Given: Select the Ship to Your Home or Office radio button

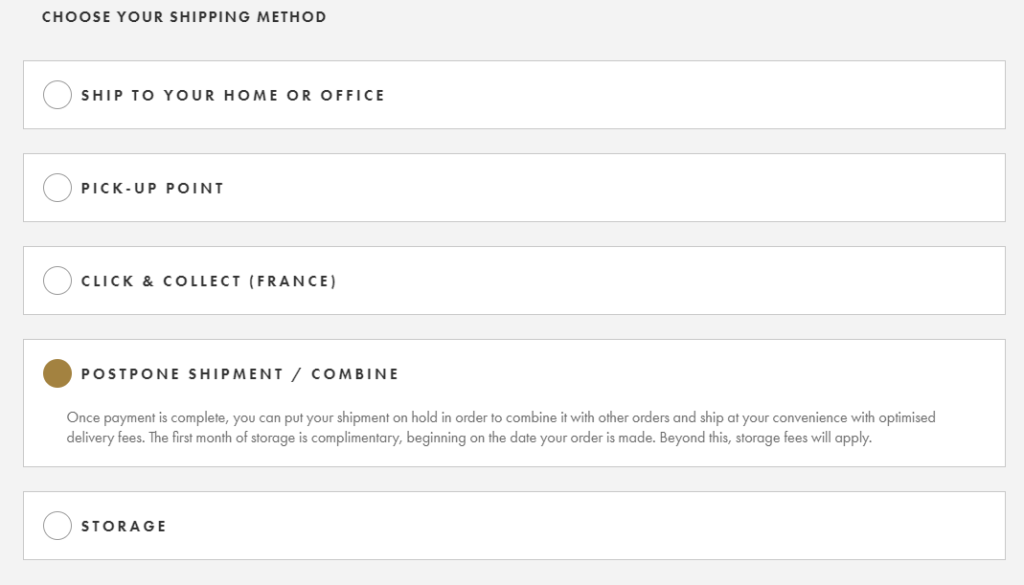Looking at the screenshot, I should [x=57, y=95].
